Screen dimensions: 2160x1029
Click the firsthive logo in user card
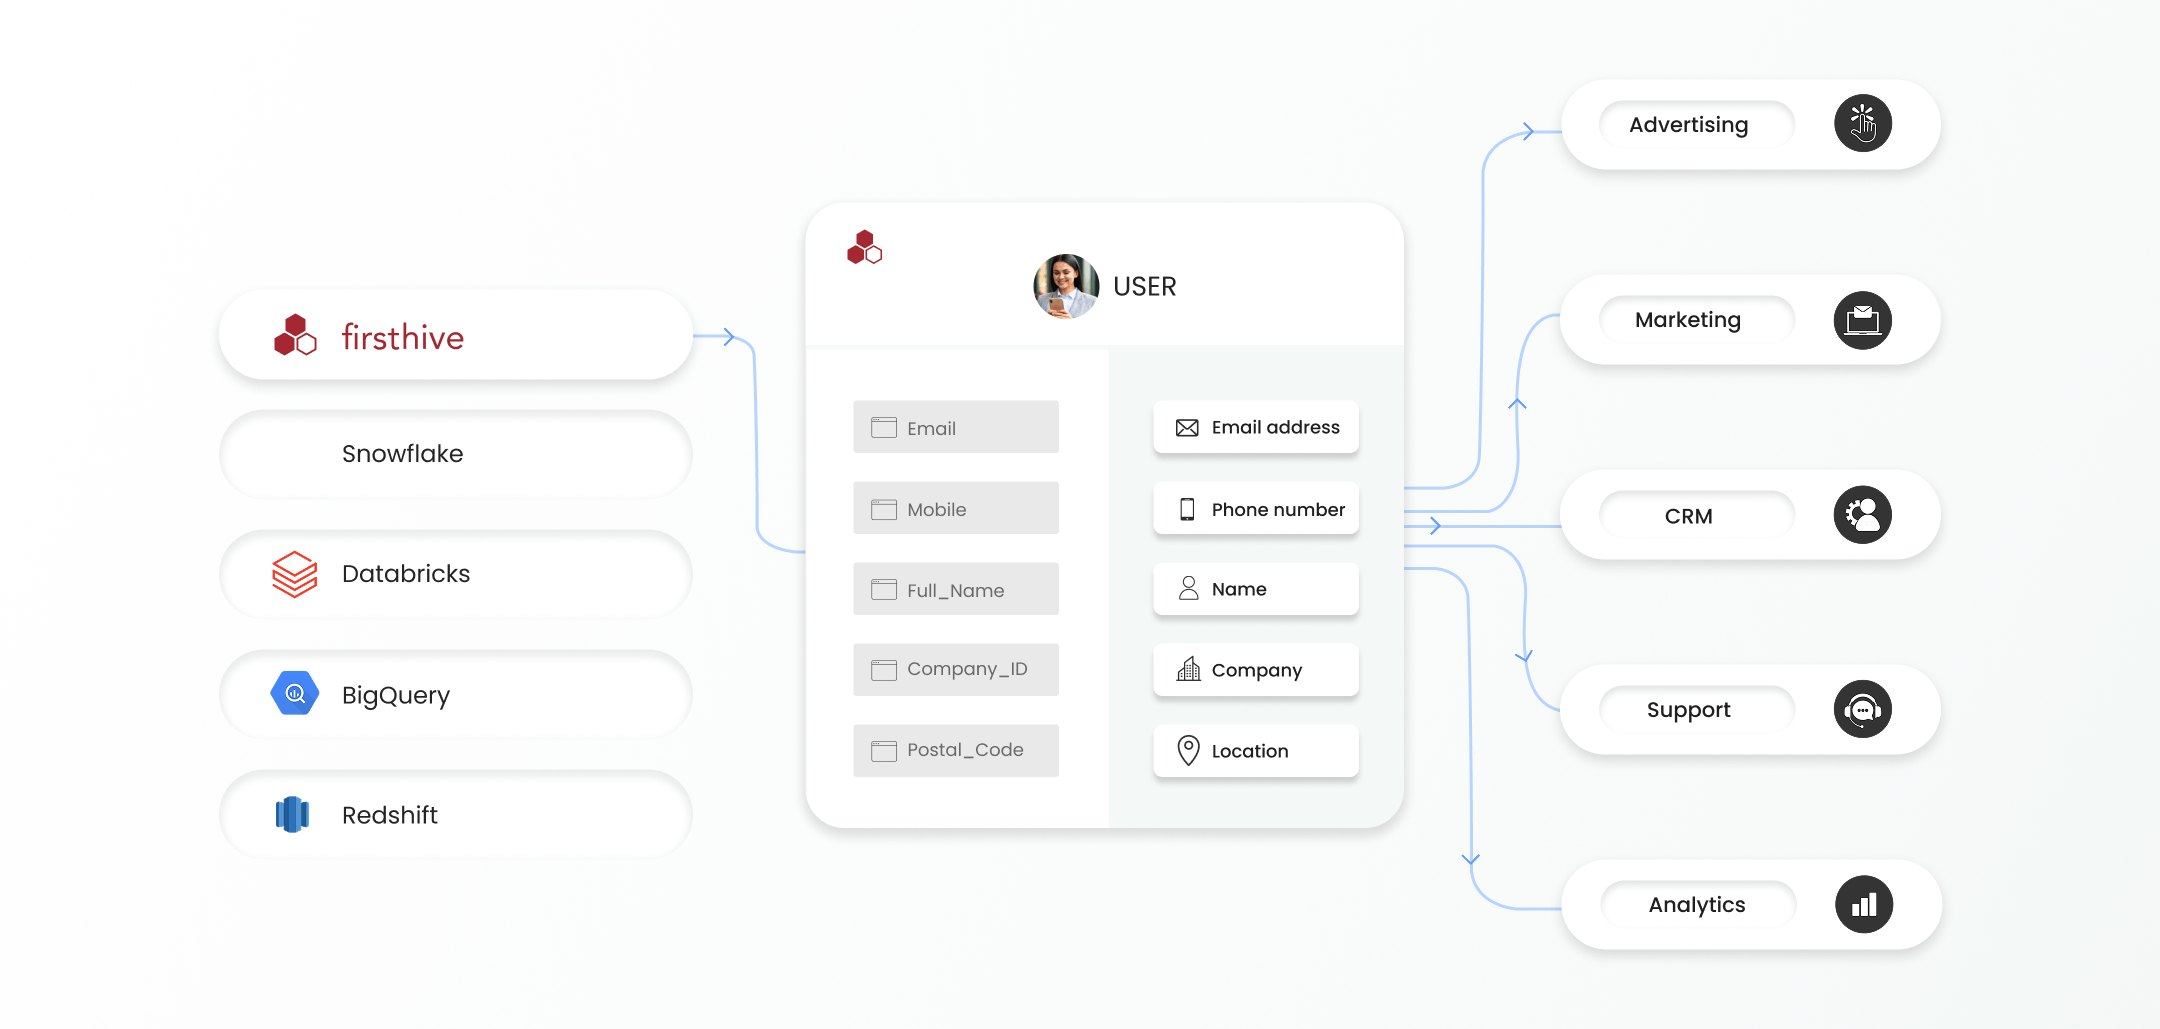coord(864,248)
